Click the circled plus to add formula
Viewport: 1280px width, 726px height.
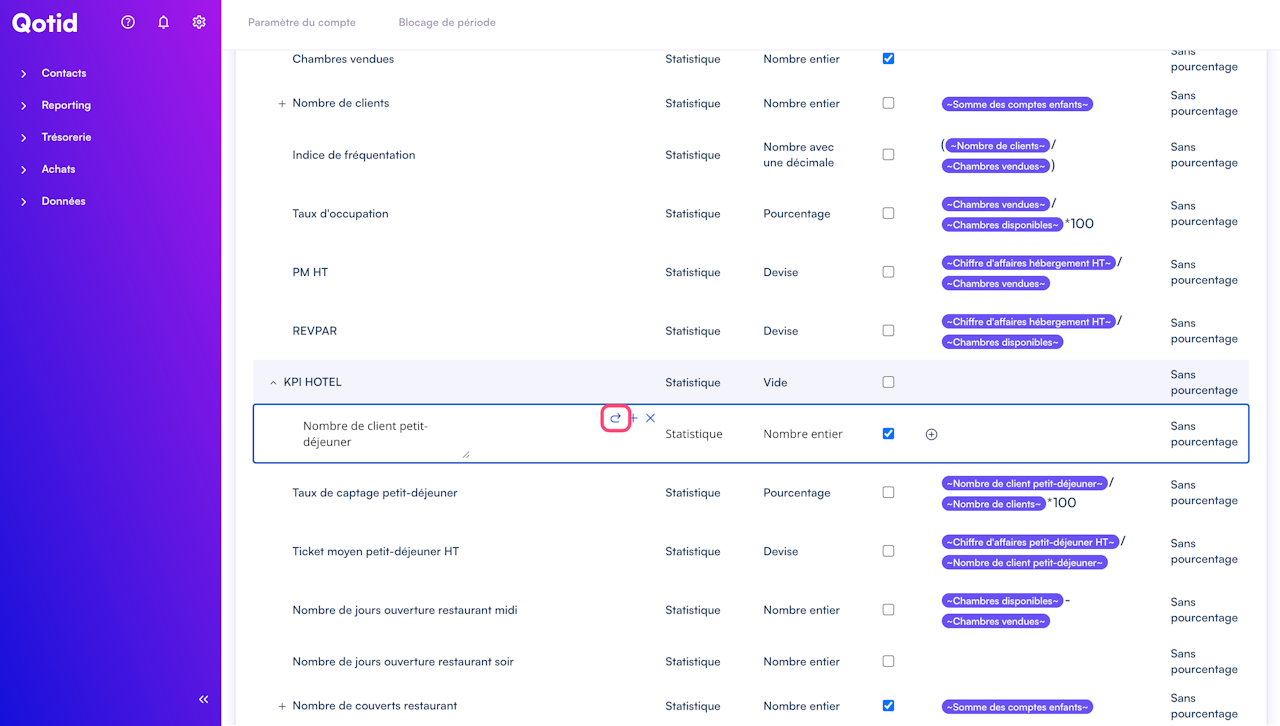(x=931, y=434)
